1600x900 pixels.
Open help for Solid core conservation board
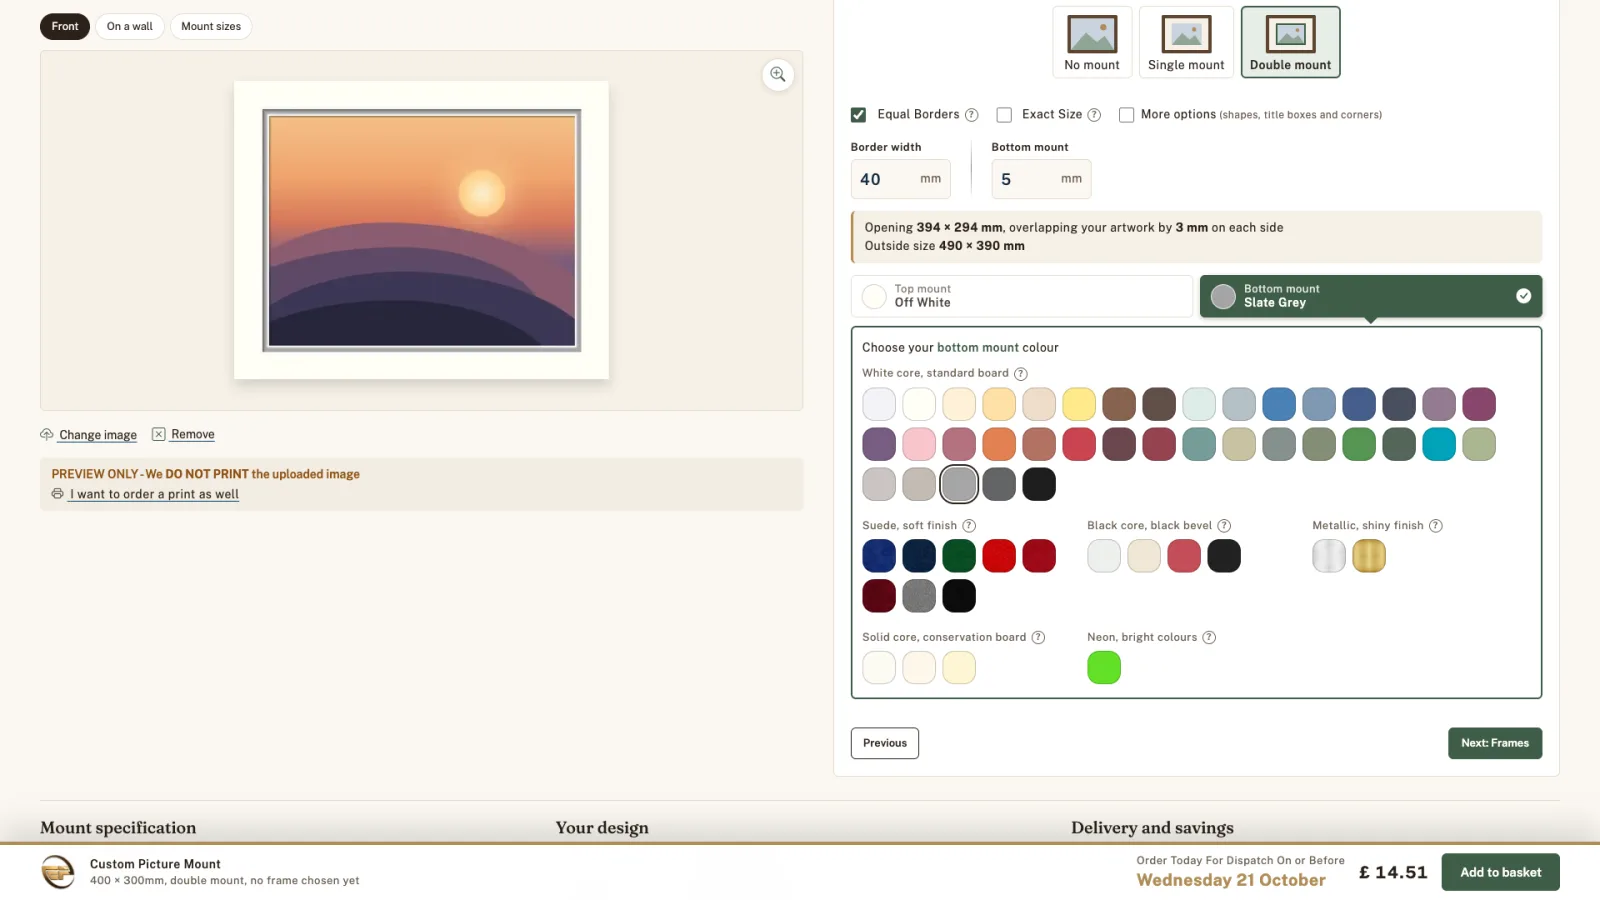pyautogui.click(x=1038, y=638)
